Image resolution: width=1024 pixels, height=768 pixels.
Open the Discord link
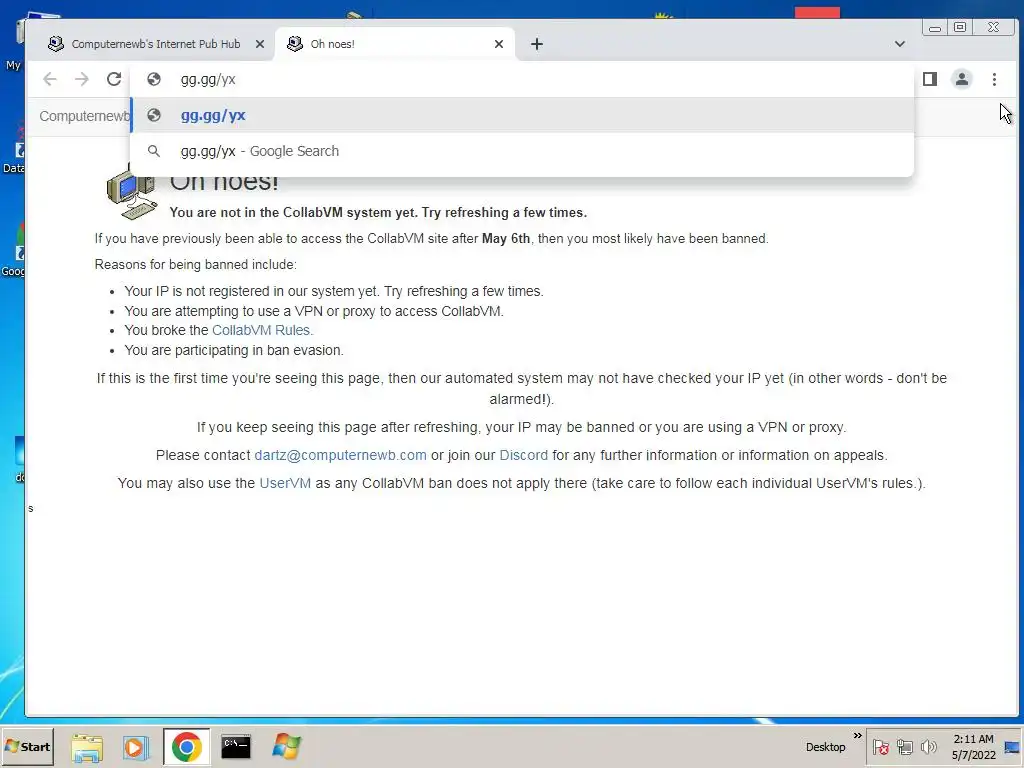click(x=524, y=455)
